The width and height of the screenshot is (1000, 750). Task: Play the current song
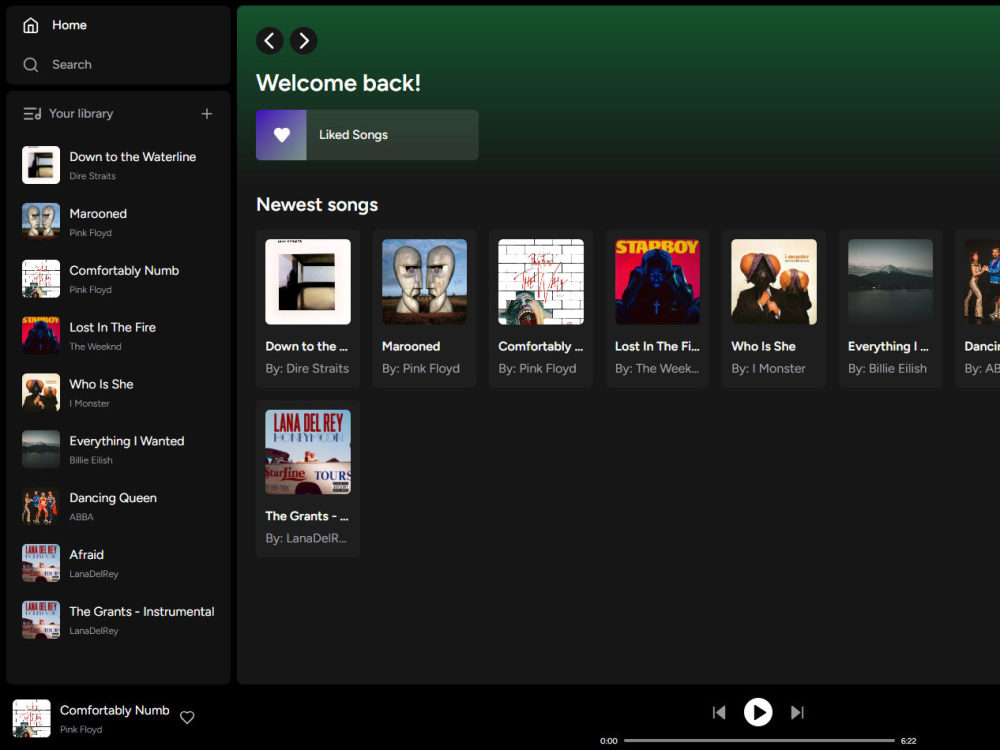(x=758, y=712)
